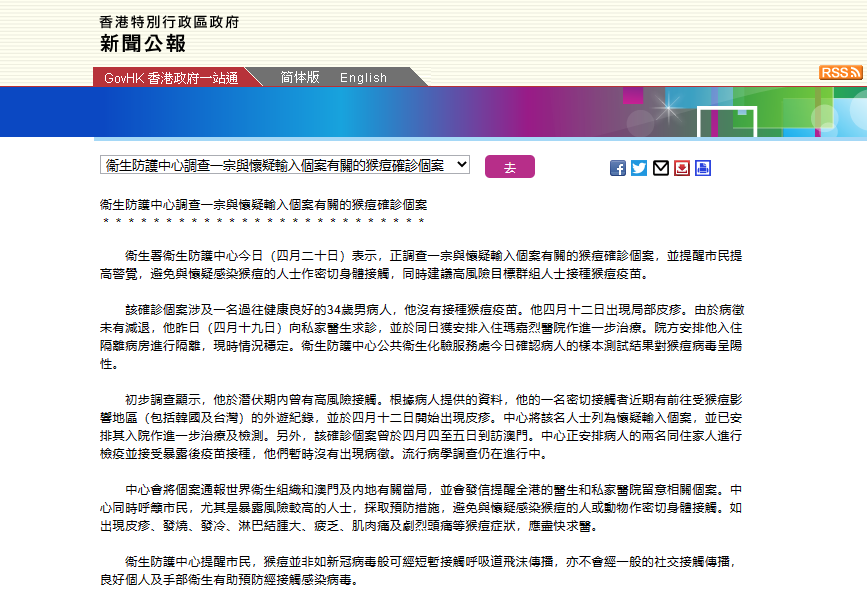Click the blue print icon
The width and height of the screenshot is (867, 594).
tap(703, 168)
